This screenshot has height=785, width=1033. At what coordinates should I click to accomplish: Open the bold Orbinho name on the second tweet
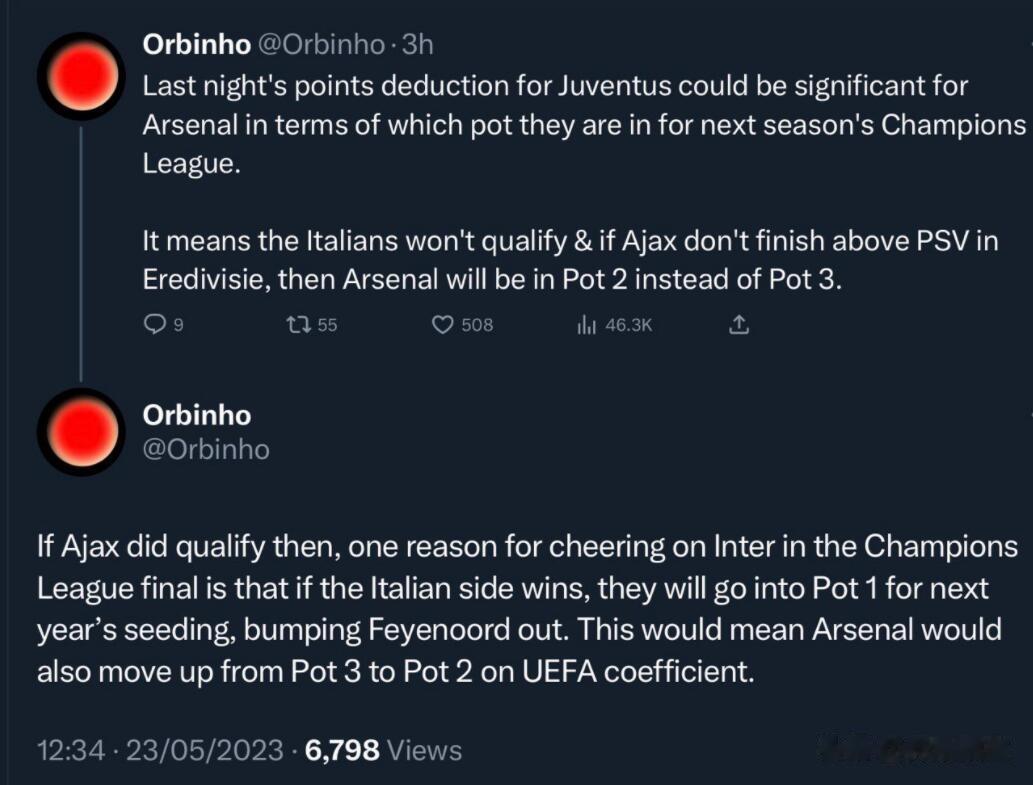pos(196,416)
